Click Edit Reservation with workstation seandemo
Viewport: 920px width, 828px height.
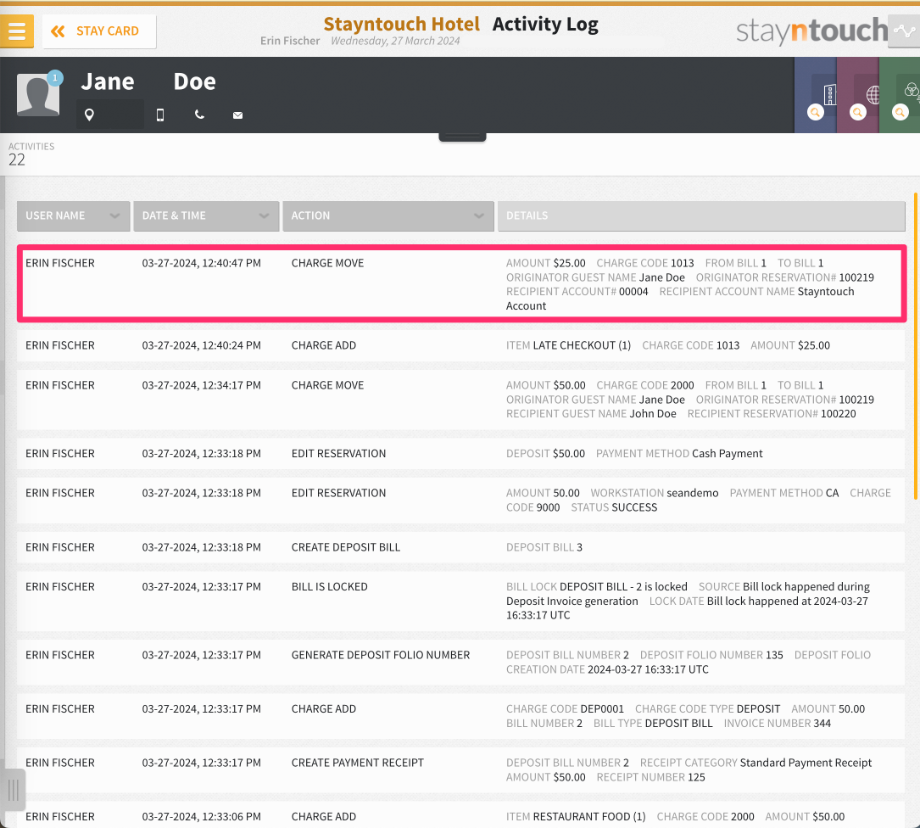click(x=461, y=500)
